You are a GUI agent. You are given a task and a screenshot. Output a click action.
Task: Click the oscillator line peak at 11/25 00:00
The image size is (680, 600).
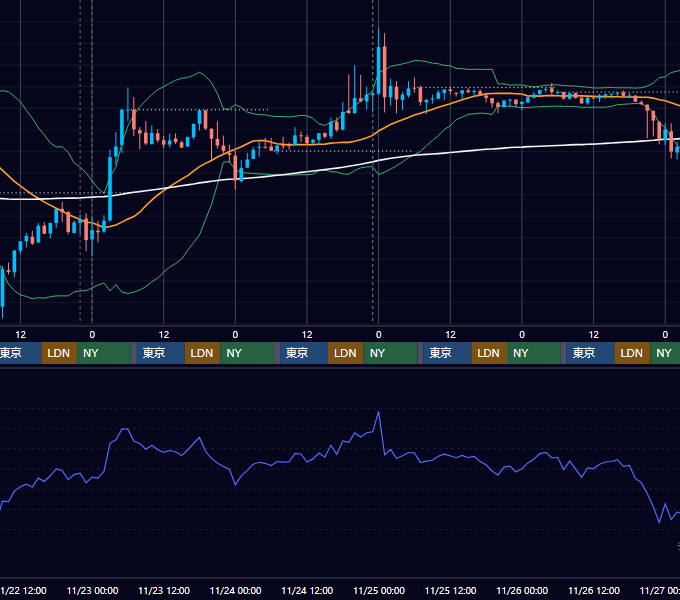[379, 413]
